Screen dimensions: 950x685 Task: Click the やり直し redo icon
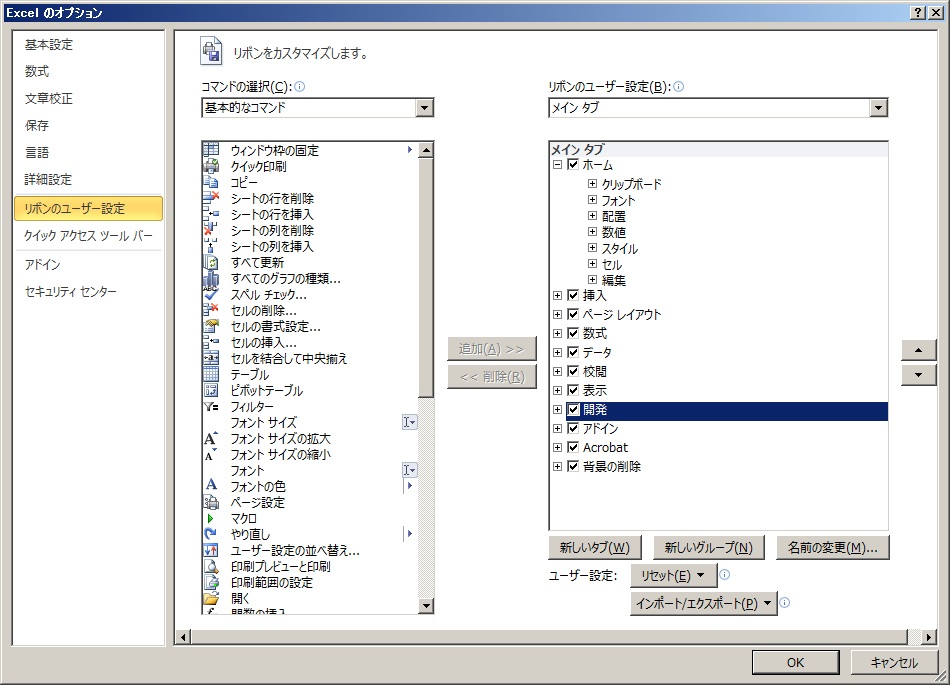[x=211, y=534]
